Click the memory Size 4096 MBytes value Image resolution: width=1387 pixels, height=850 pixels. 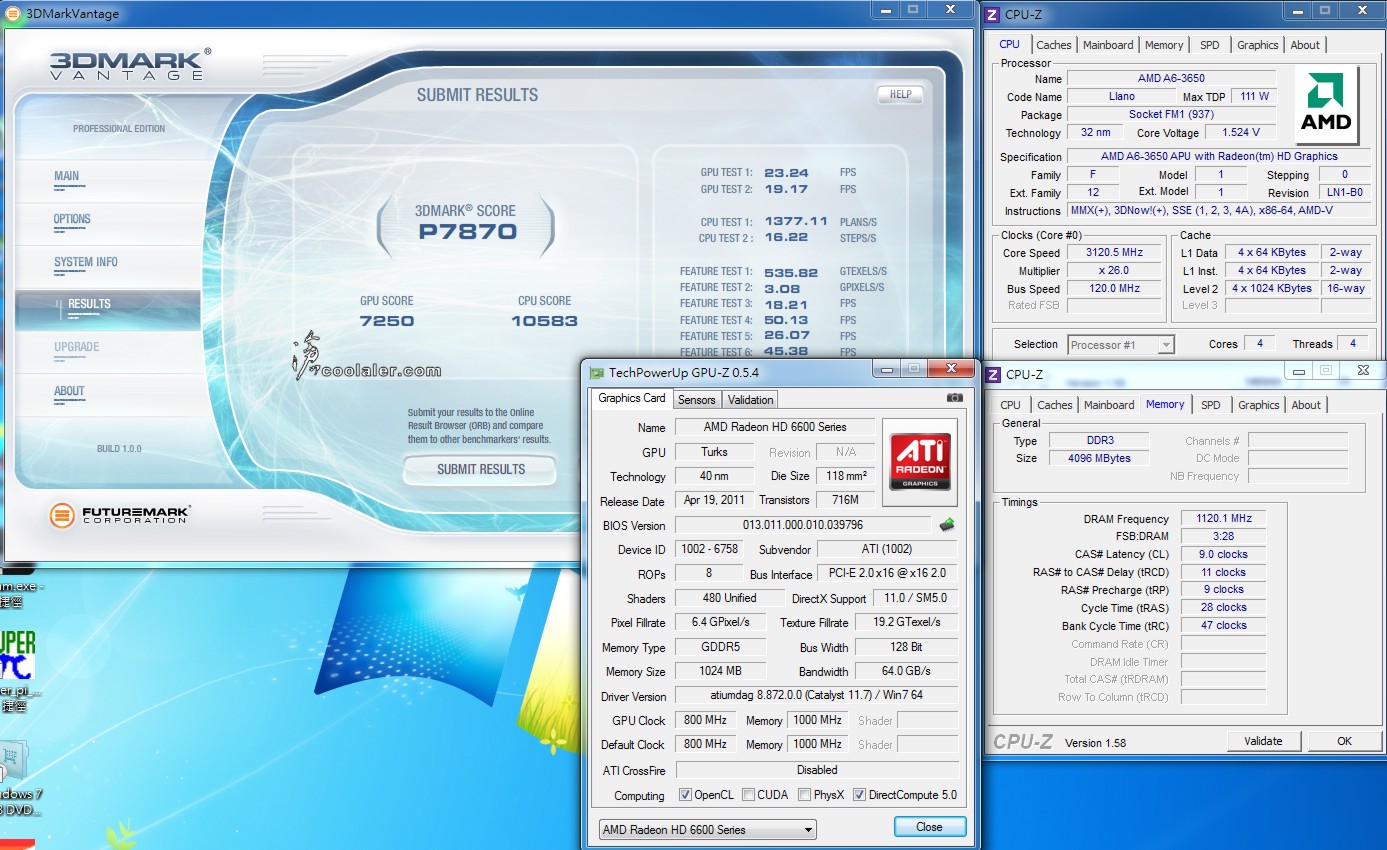click(x=1100, y=459)
